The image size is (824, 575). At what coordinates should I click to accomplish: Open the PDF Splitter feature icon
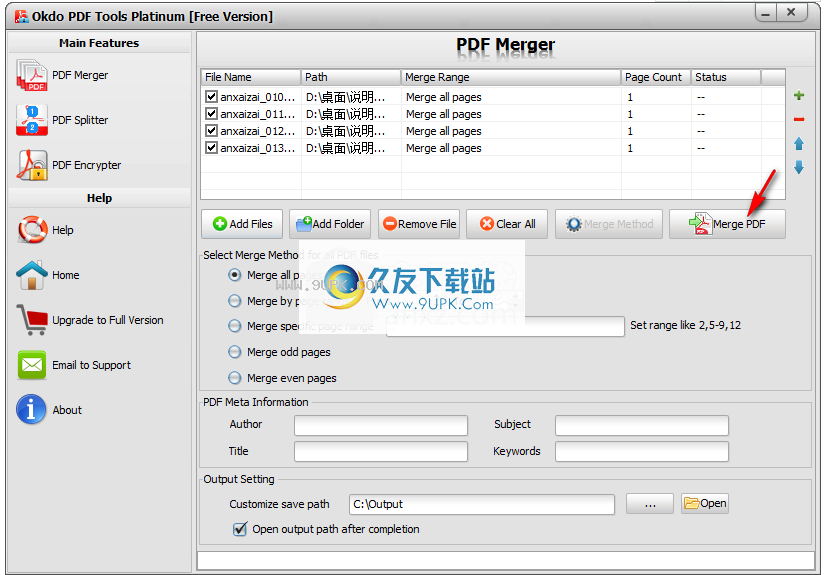pos(32,120)
